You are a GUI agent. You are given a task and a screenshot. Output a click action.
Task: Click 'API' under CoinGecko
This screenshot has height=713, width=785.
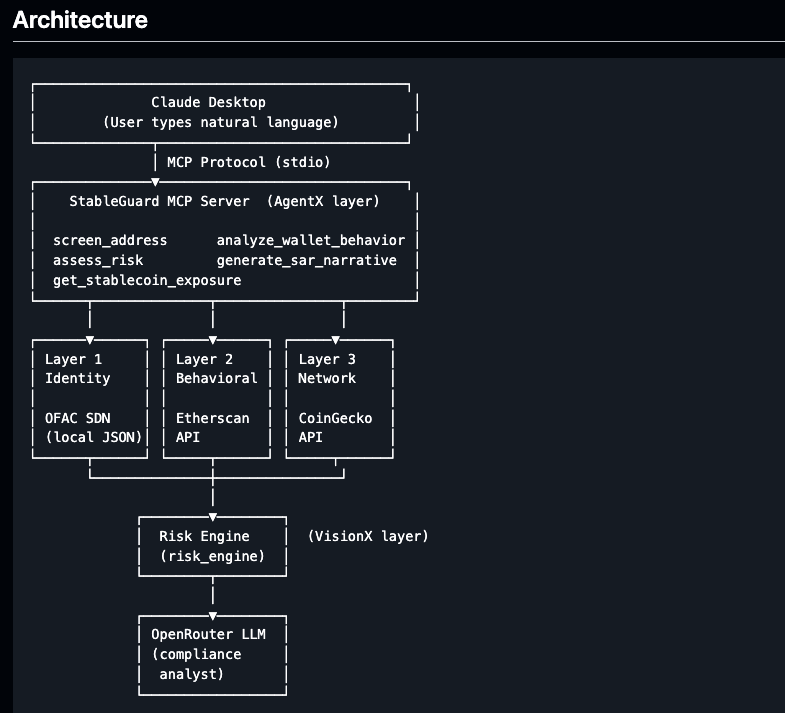310,437
